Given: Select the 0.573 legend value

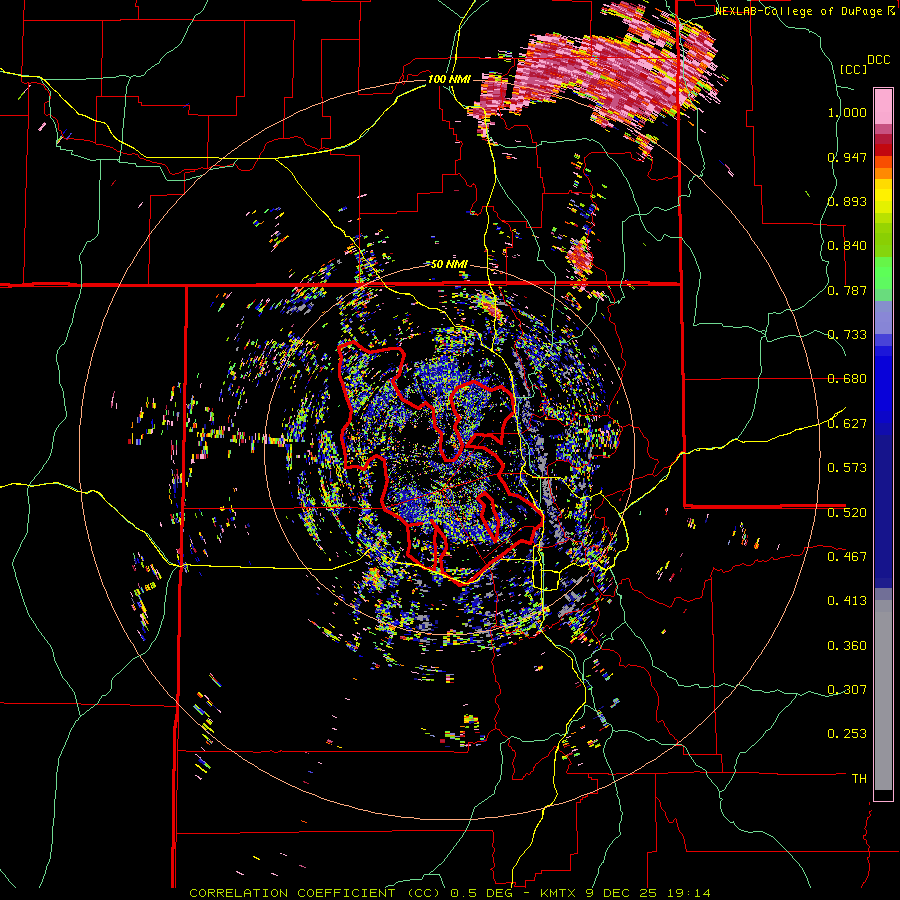Looking at the screenshot, I should pyautogui.click(x=847, y=467).
